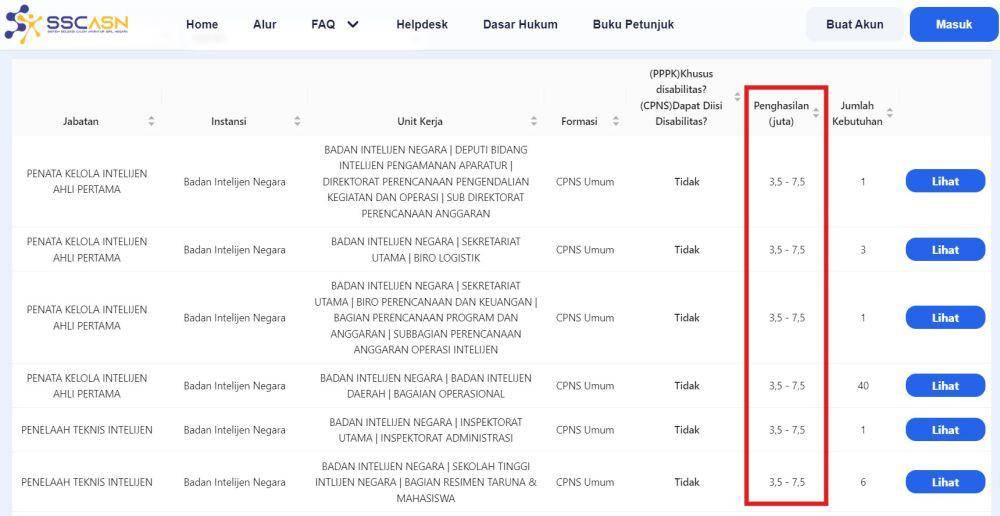Select Badan Intelijen Negara instansi in Biro Logistik row
This screenshot has width=1000, height=516.
pyautogui.click(x=235, y=250)
